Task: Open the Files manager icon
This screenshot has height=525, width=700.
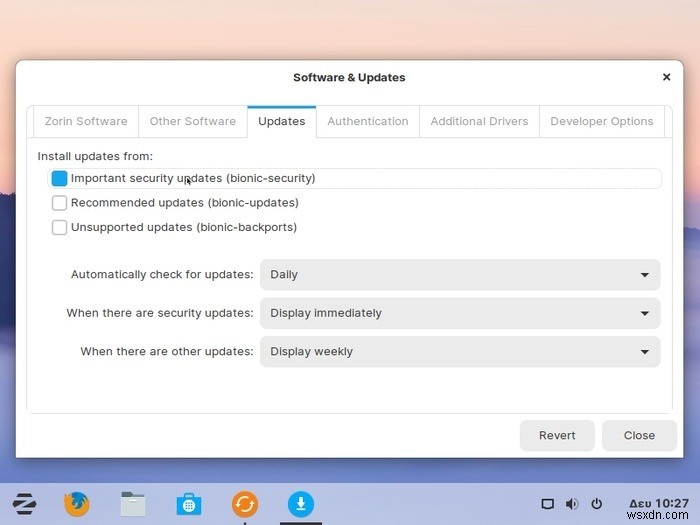Action: click(x=133, y=504)
